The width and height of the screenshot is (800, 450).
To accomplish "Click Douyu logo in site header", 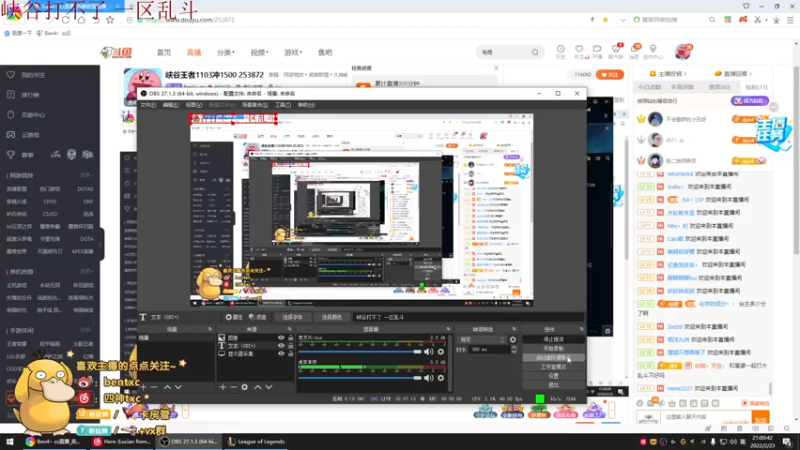I will [116, 52].
